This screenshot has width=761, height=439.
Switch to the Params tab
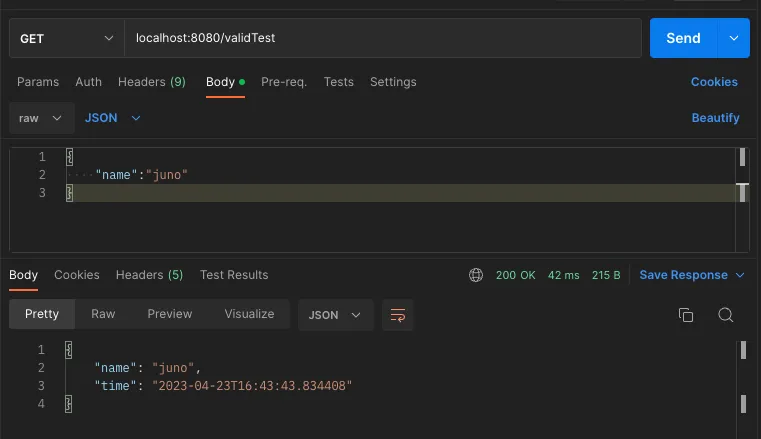[x=38, y=82]
